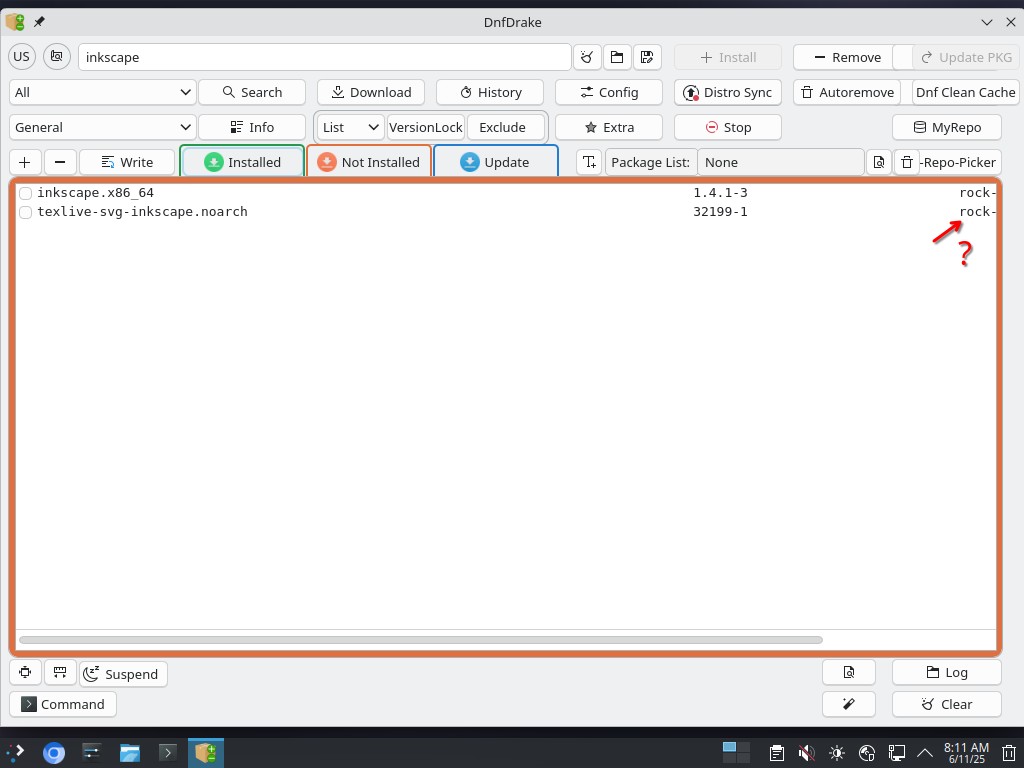Screen dimensions: 1024x768
Task: Click the inkscape search input field
Action: pyautogui.click(x=325, y=57)
